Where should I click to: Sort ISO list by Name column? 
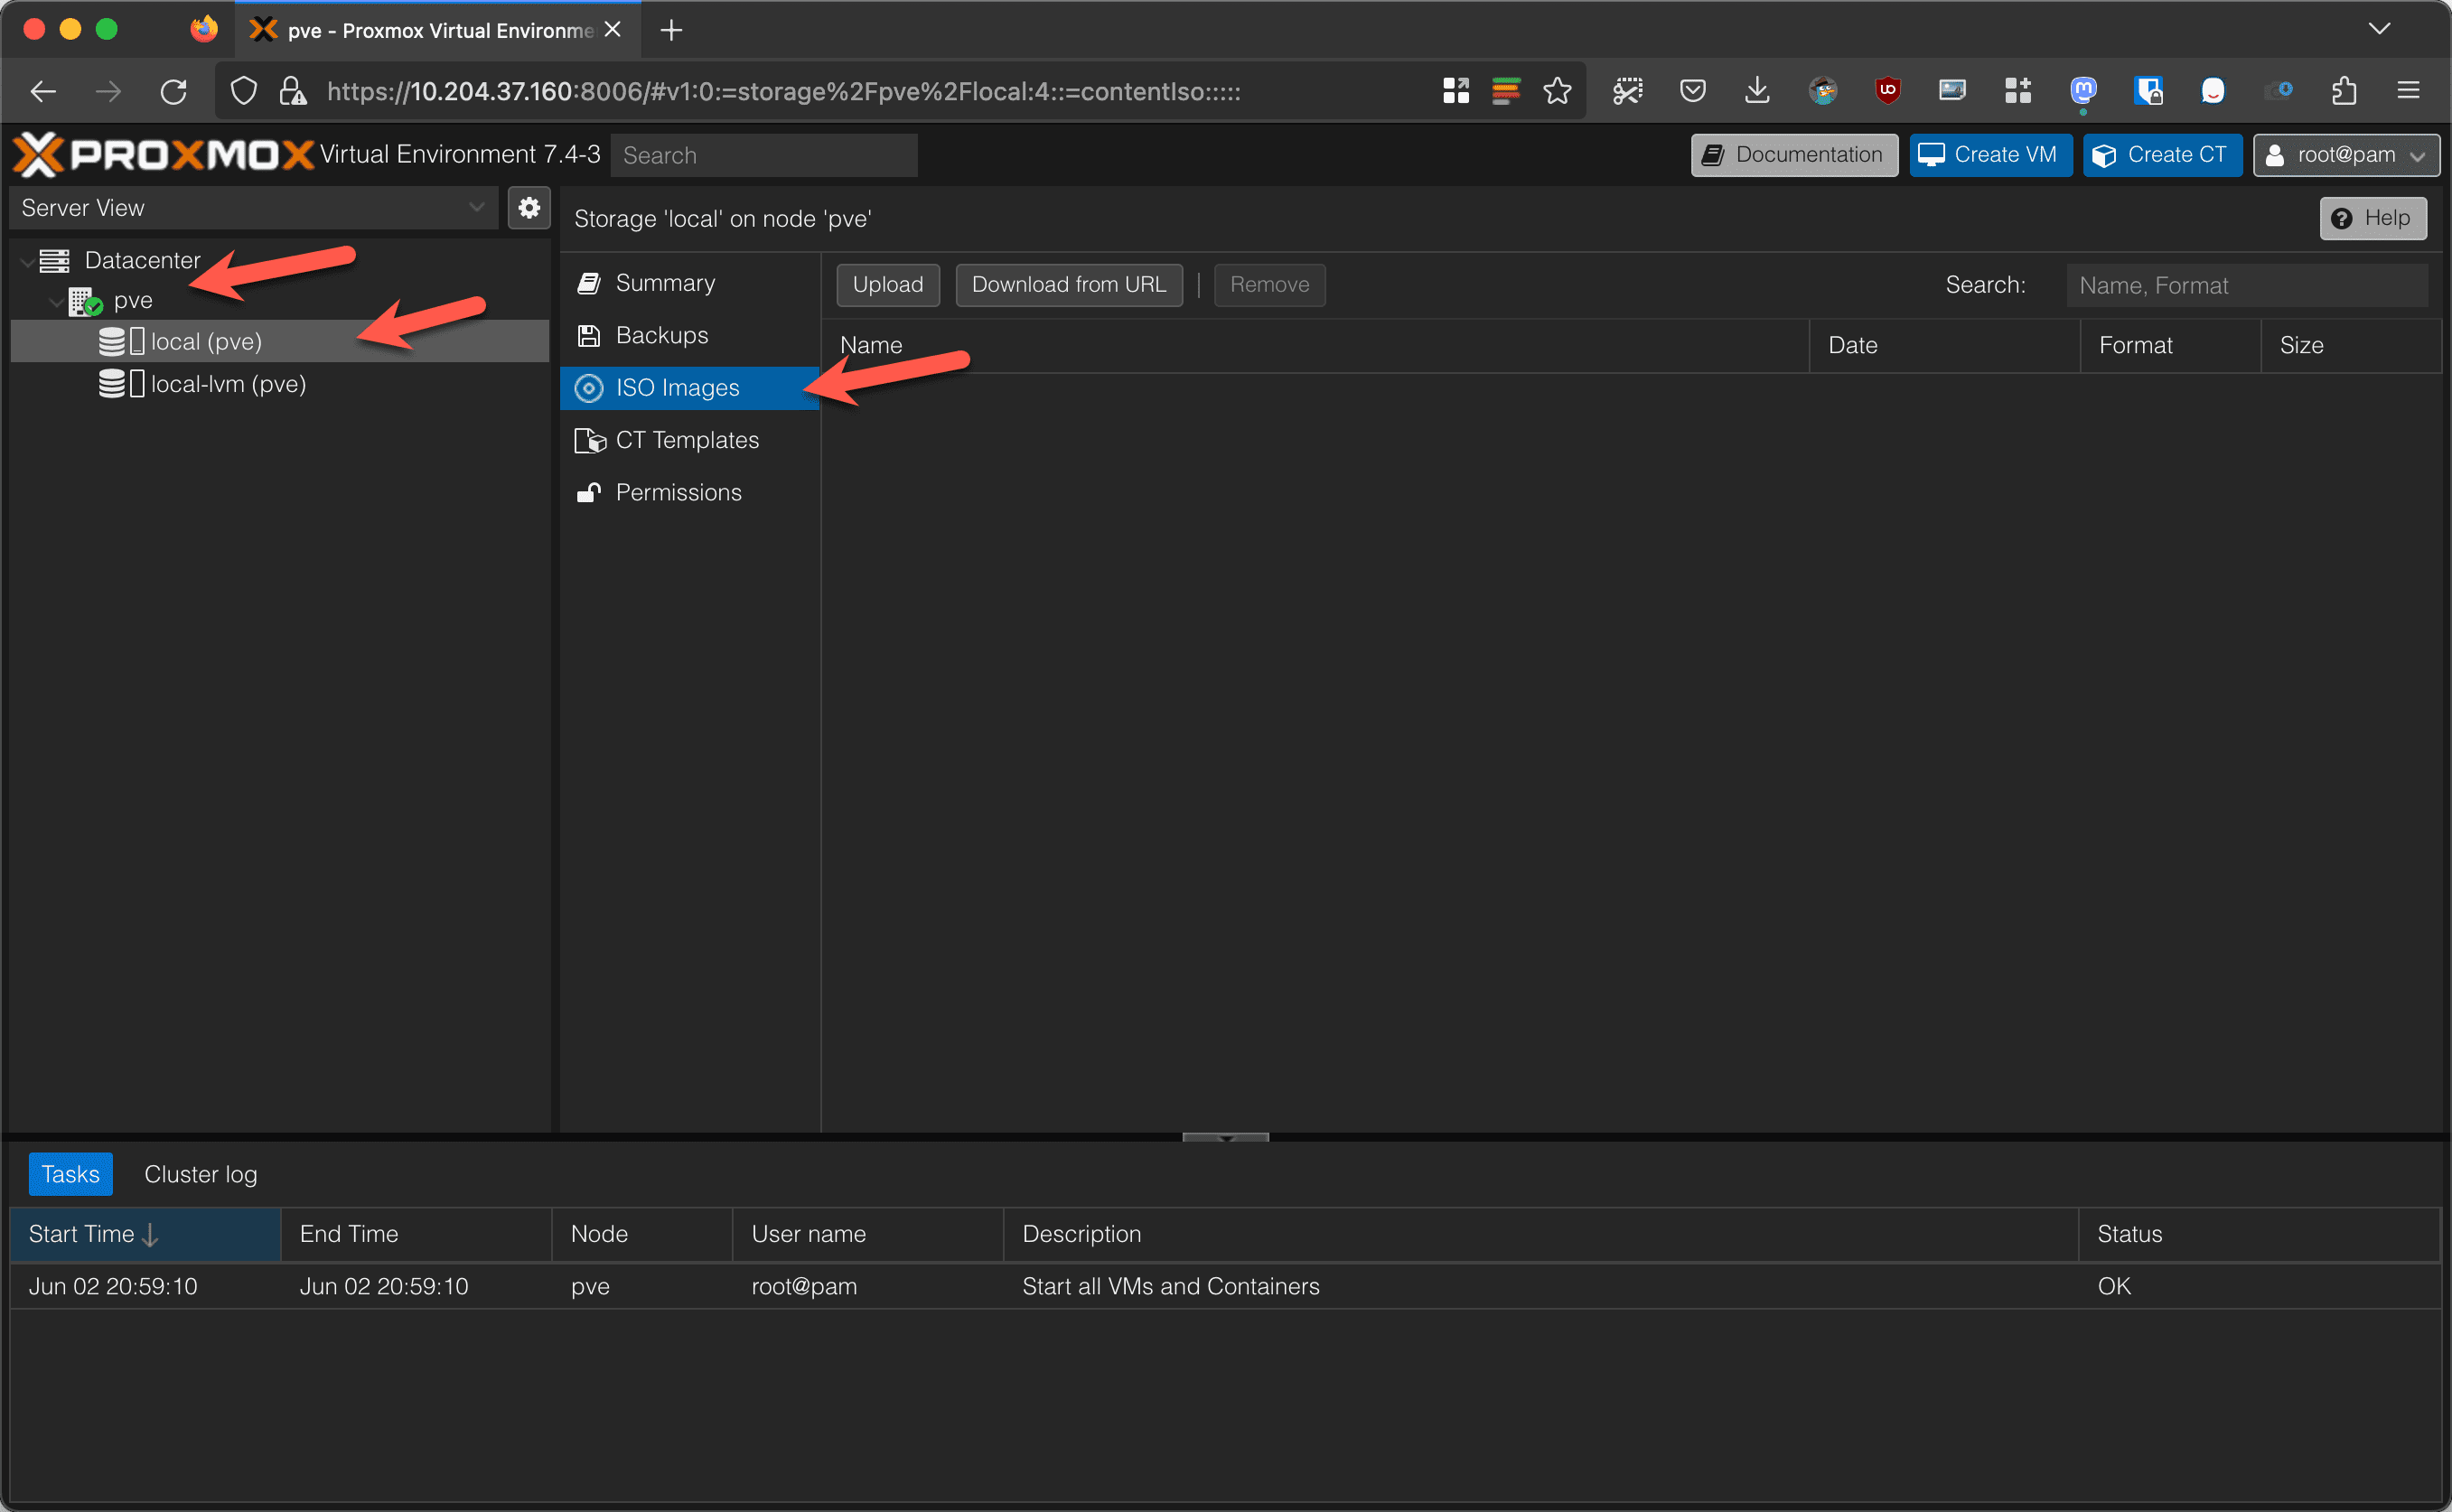click(1316, 346)
